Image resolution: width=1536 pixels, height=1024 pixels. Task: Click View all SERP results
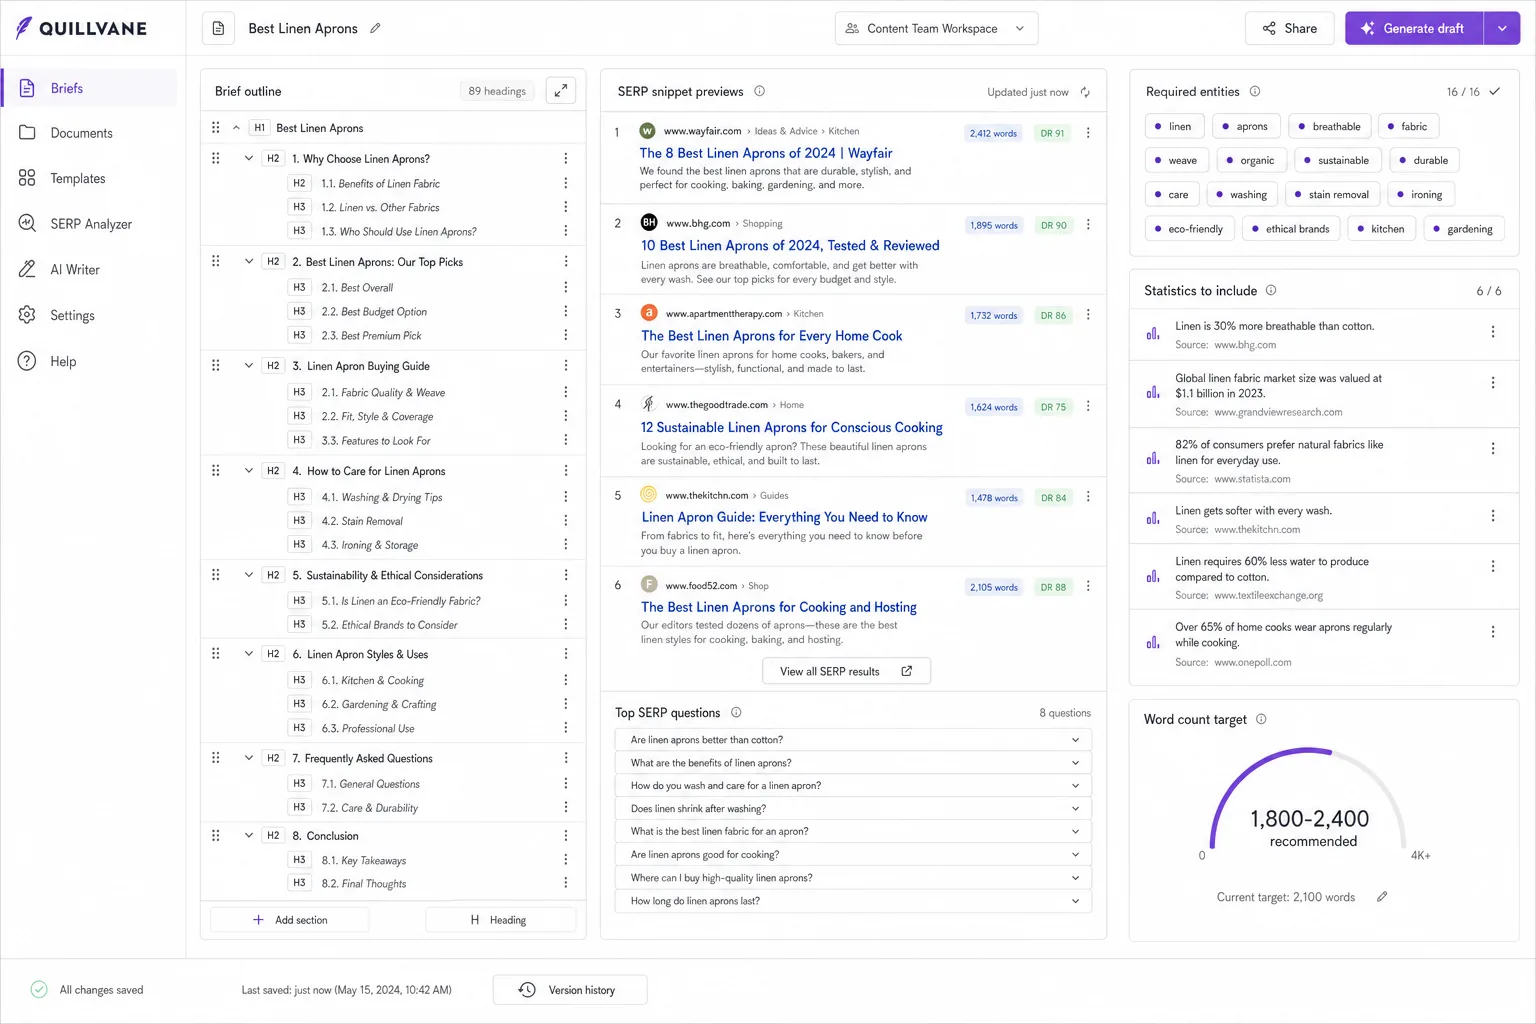click(846, 671)
